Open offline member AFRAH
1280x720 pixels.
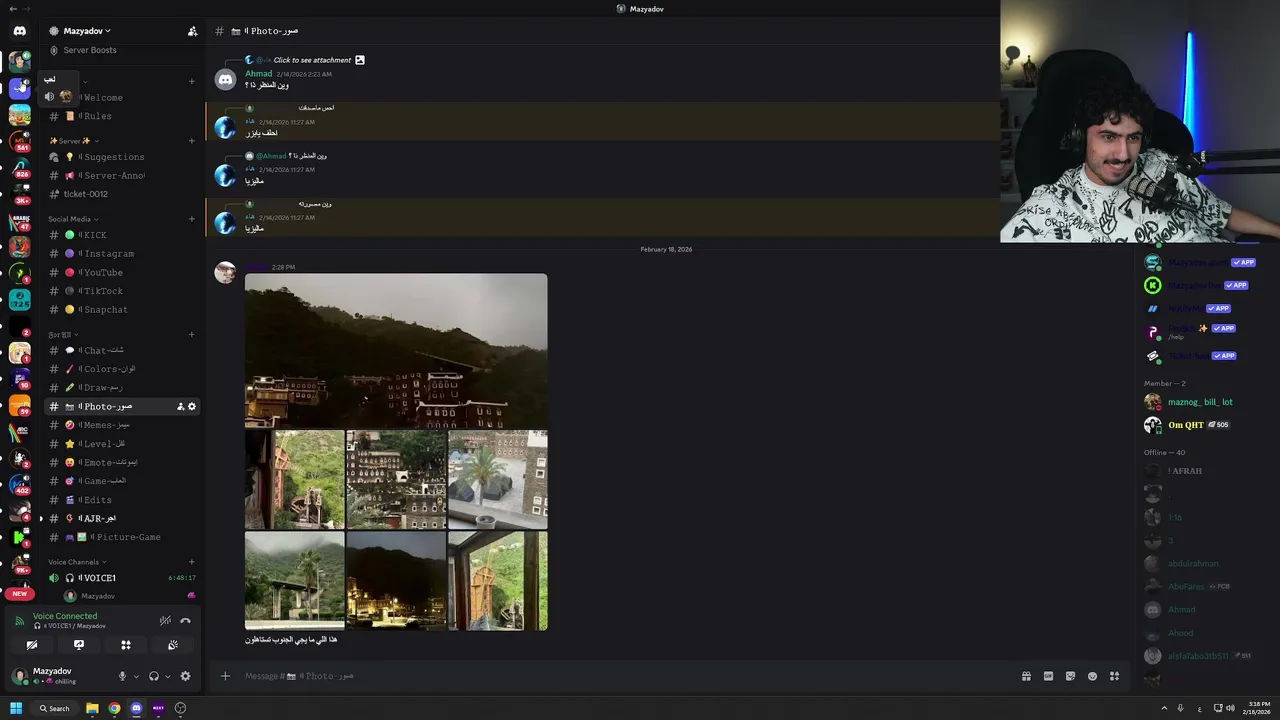click(1184, 471)
